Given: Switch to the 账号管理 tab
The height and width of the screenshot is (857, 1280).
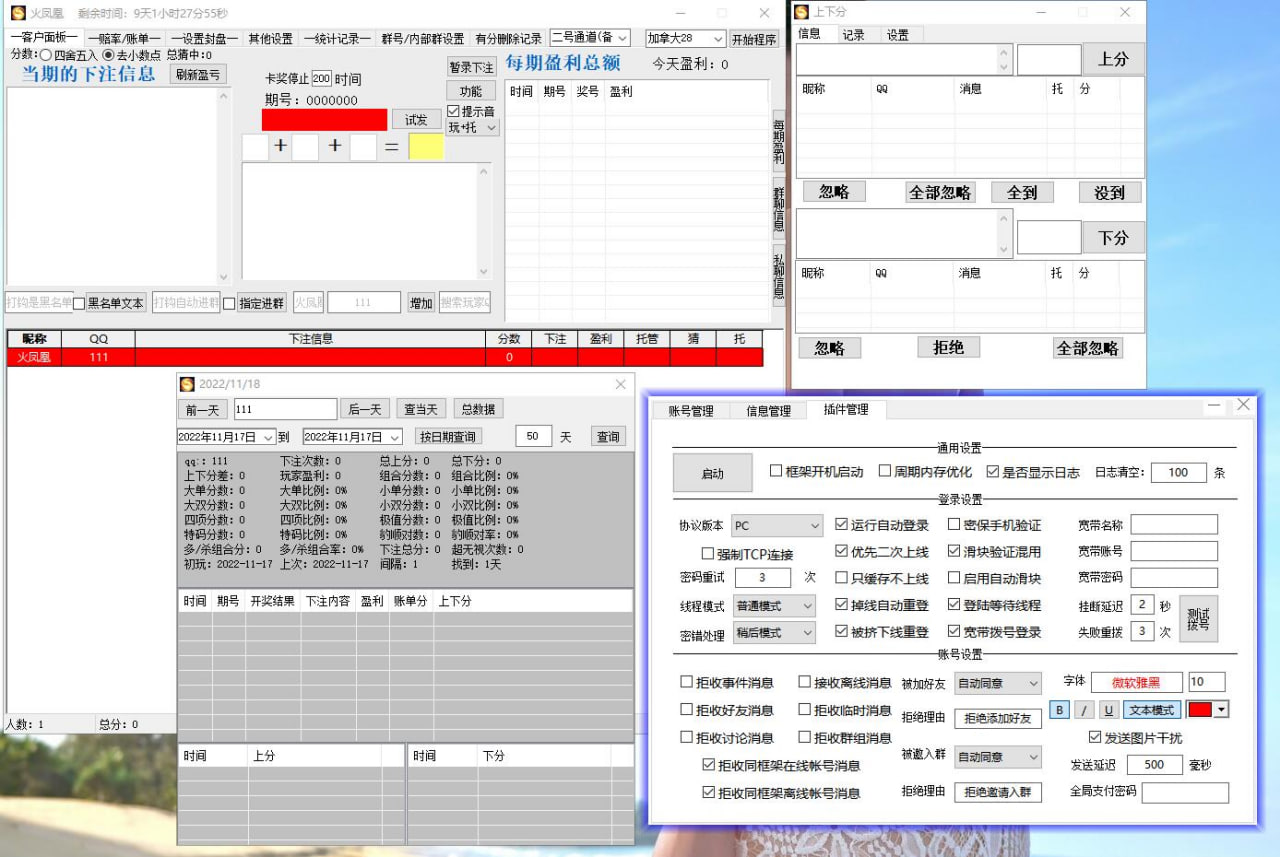Looking at the screenshot, I should [x=691, y=410].
